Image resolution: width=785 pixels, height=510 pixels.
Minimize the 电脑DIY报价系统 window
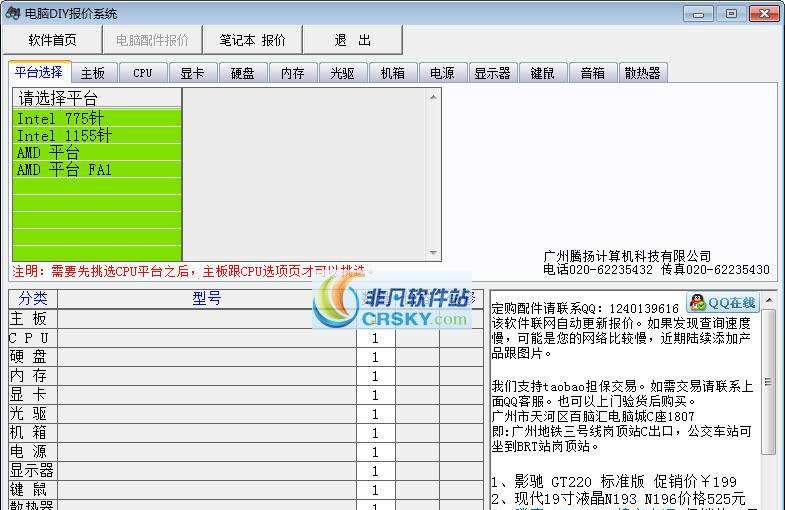click(698, 14)
